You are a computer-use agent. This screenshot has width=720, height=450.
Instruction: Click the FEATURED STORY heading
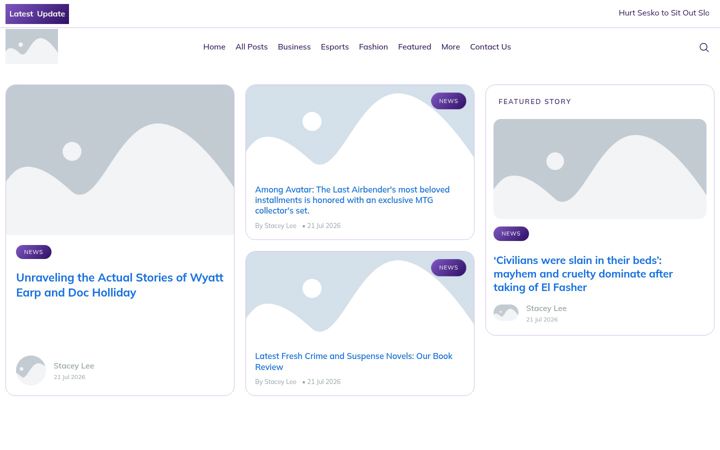(x=534, y=101)
